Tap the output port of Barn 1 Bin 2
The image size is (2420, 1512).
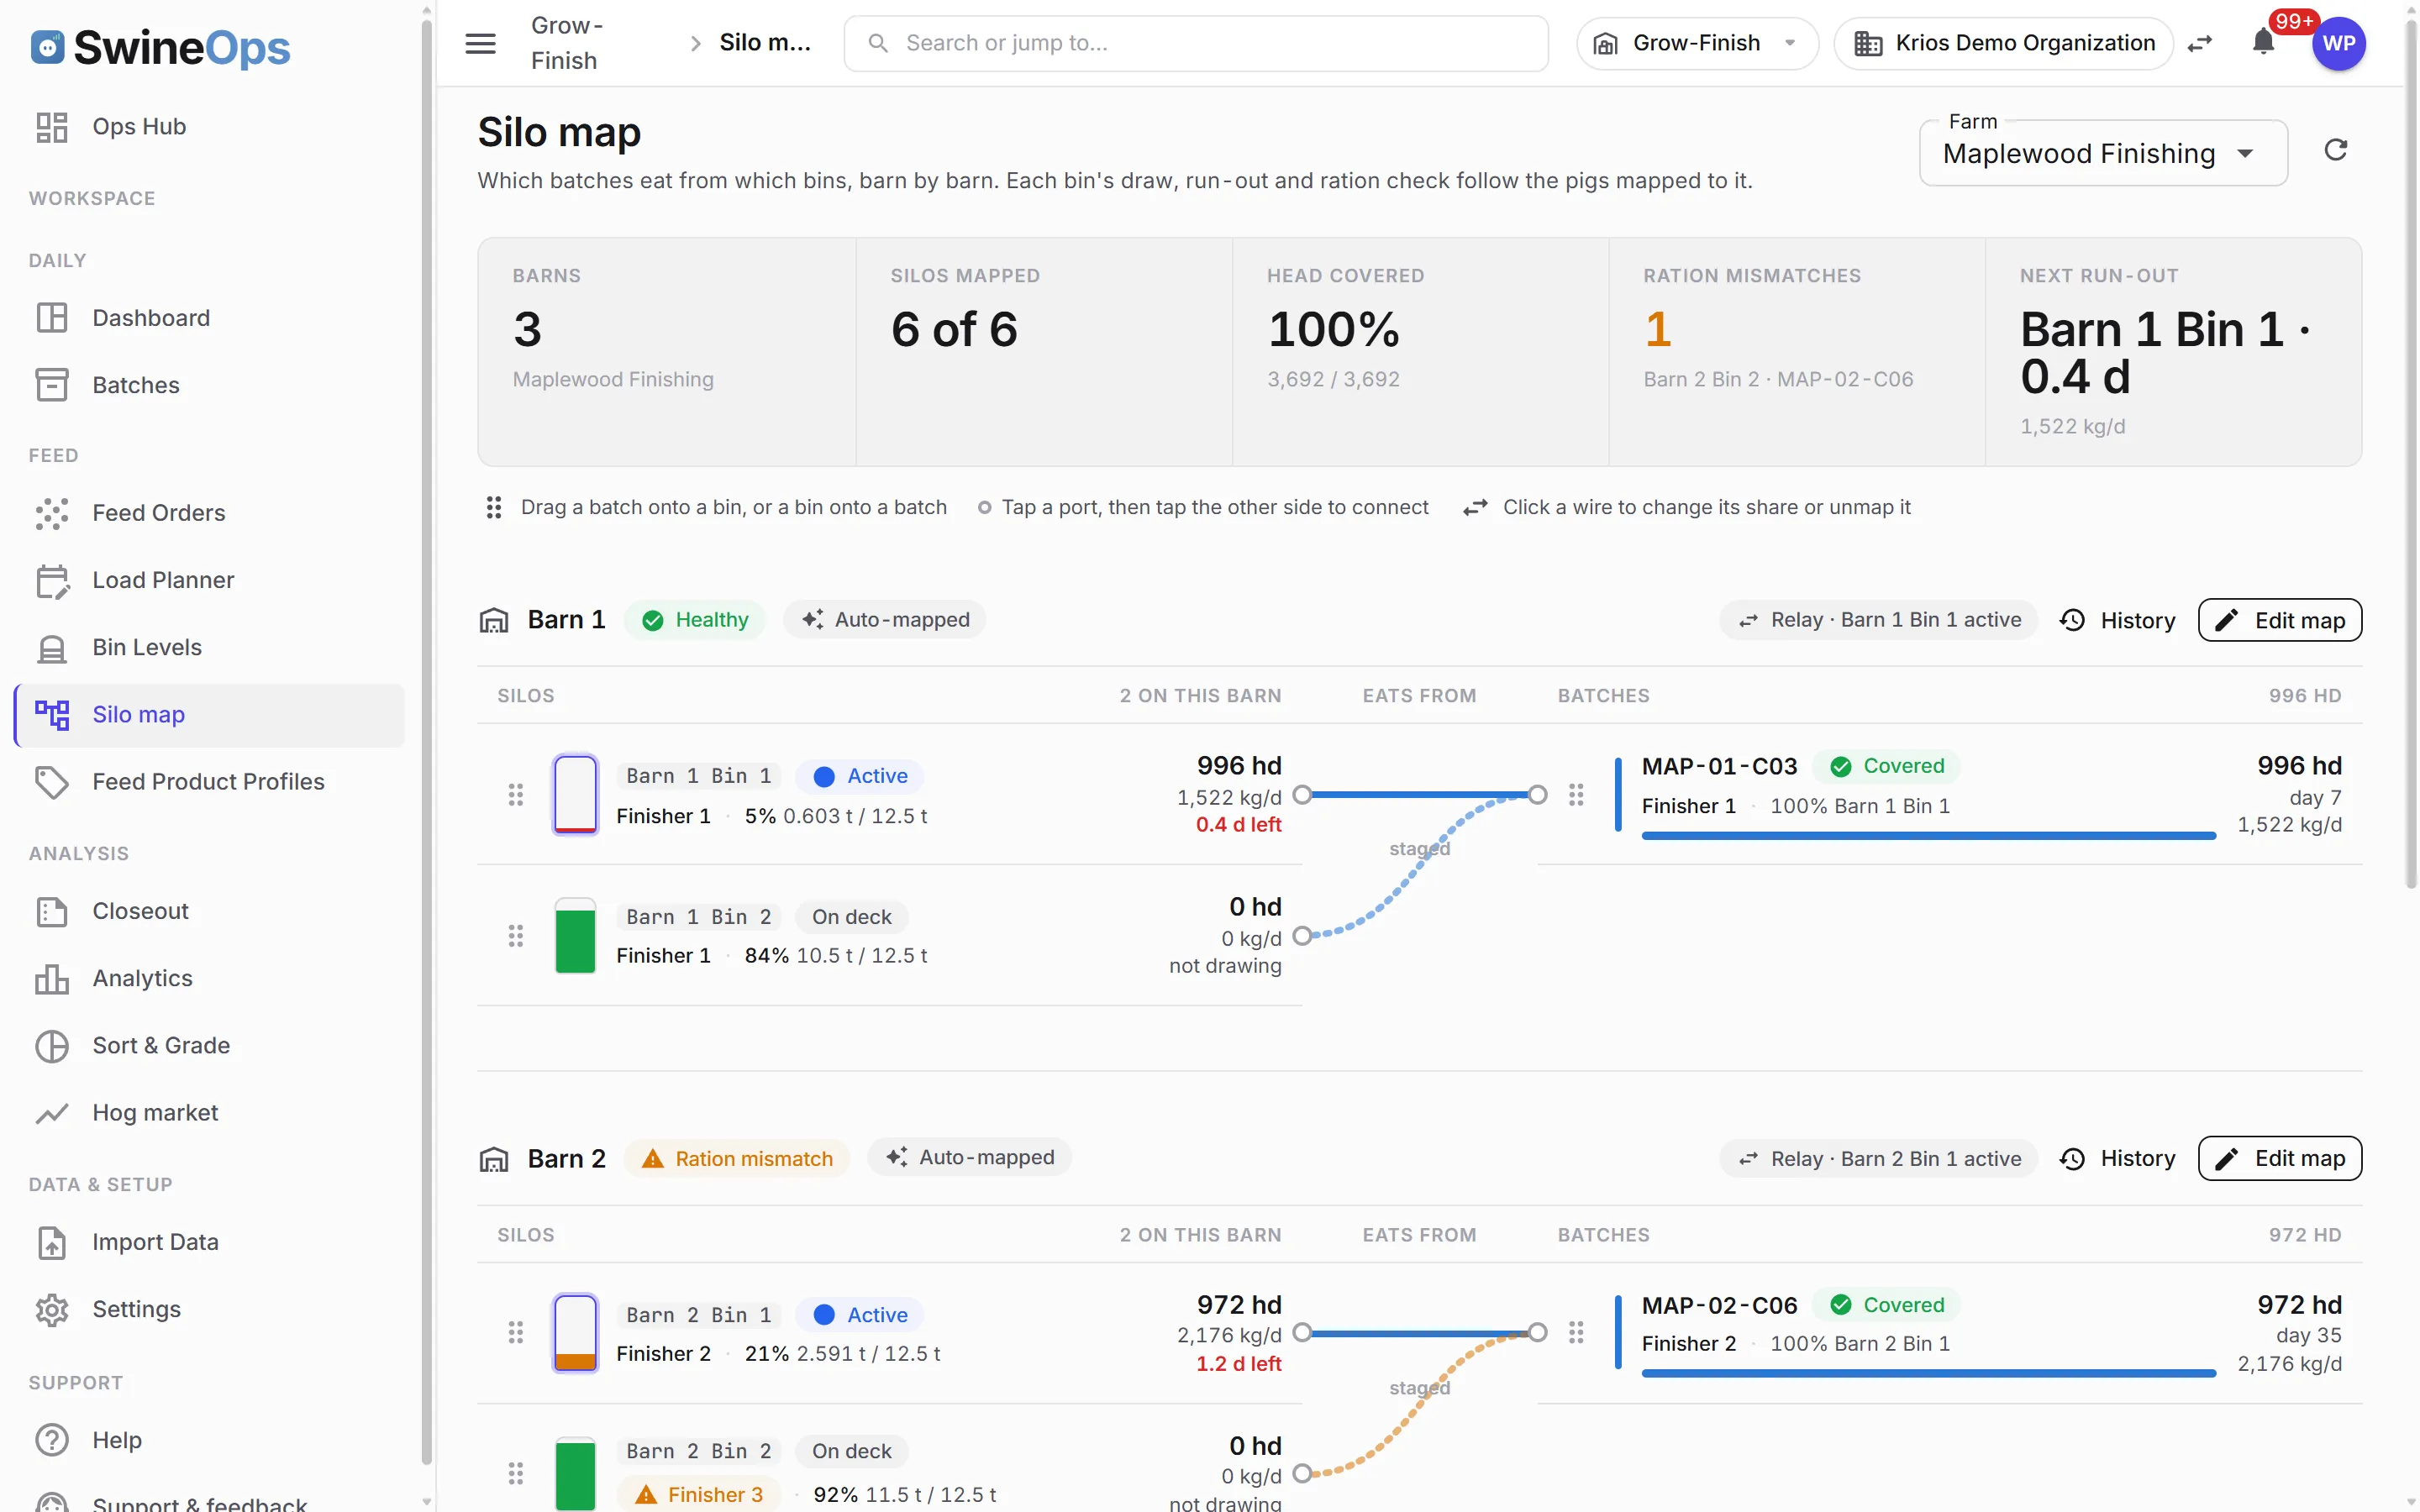[x=1302, y=936]
